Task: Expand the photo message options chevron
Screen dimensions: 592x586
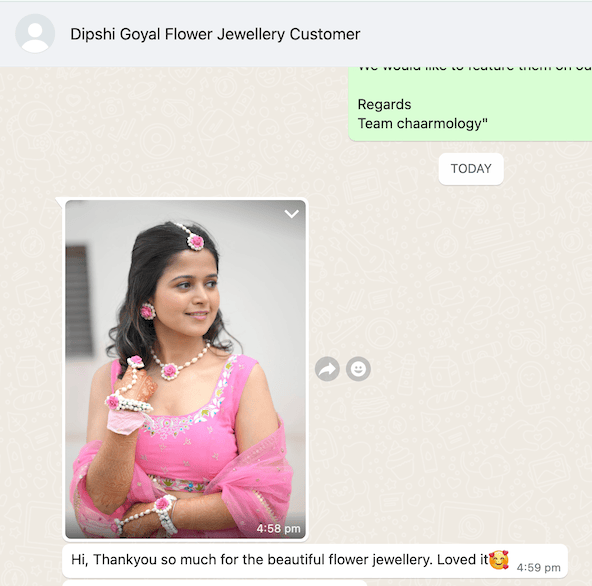Action: pyautogui.click(x=291, y=214)
